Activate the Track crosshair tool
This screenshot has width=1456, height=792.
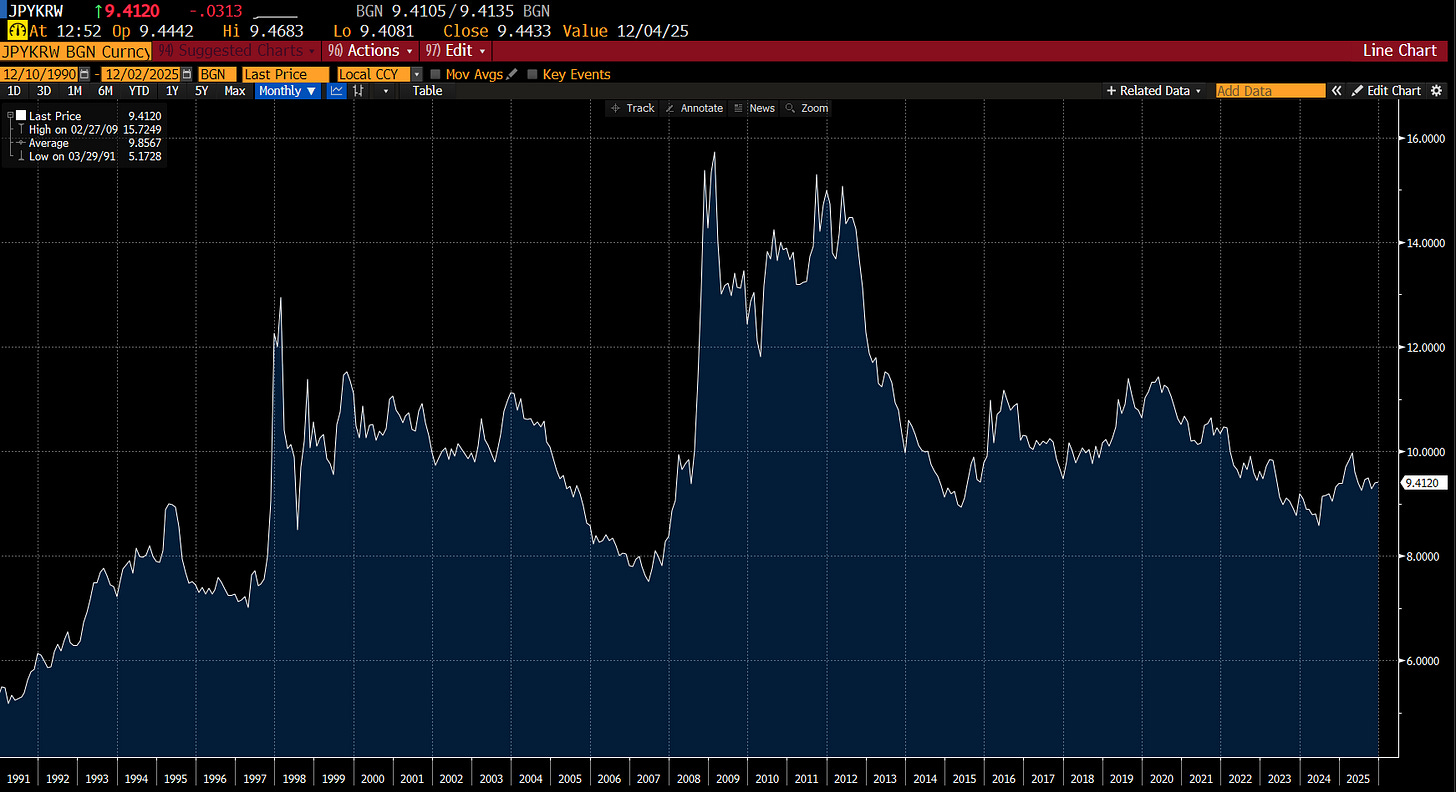click(632, 108)
